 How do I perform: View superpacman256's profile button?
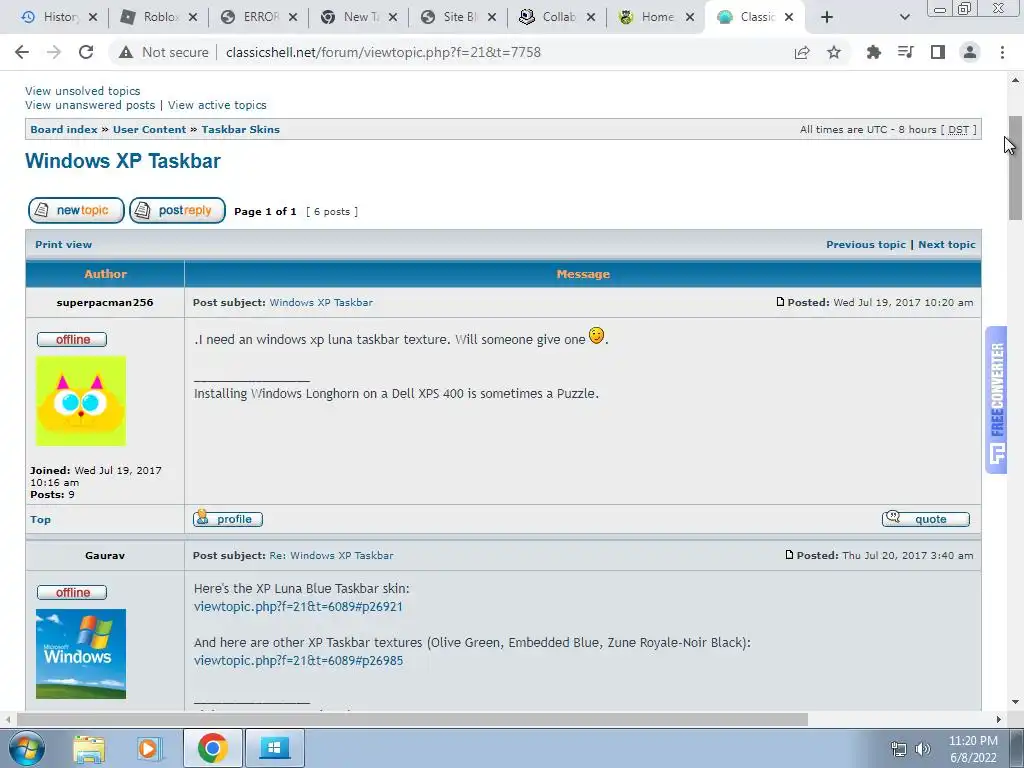[228, 519]
